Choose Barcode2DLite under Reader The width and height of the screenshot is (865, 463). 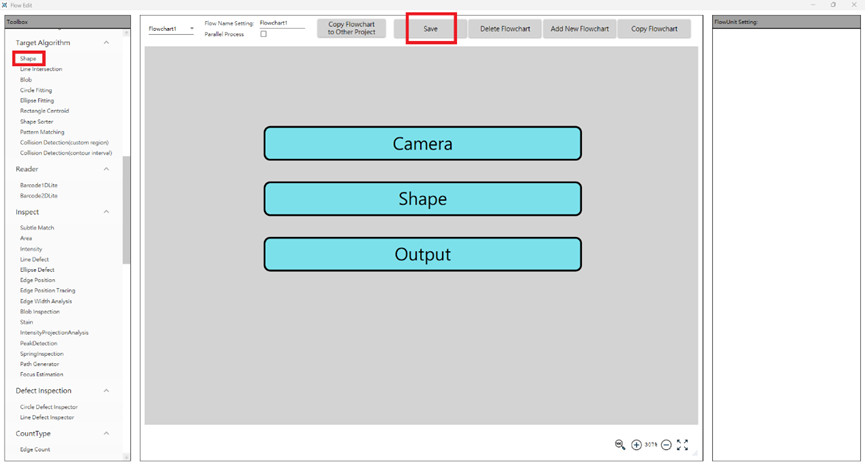[38, 196]
